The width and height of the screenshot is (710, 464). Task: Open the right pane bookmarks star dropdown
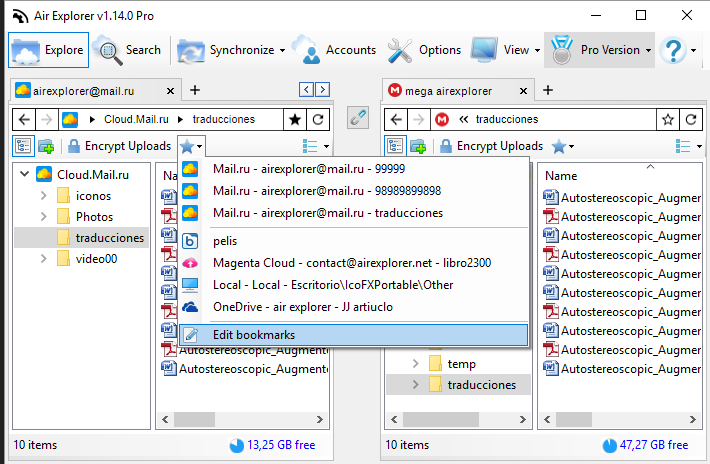[563, 146]
